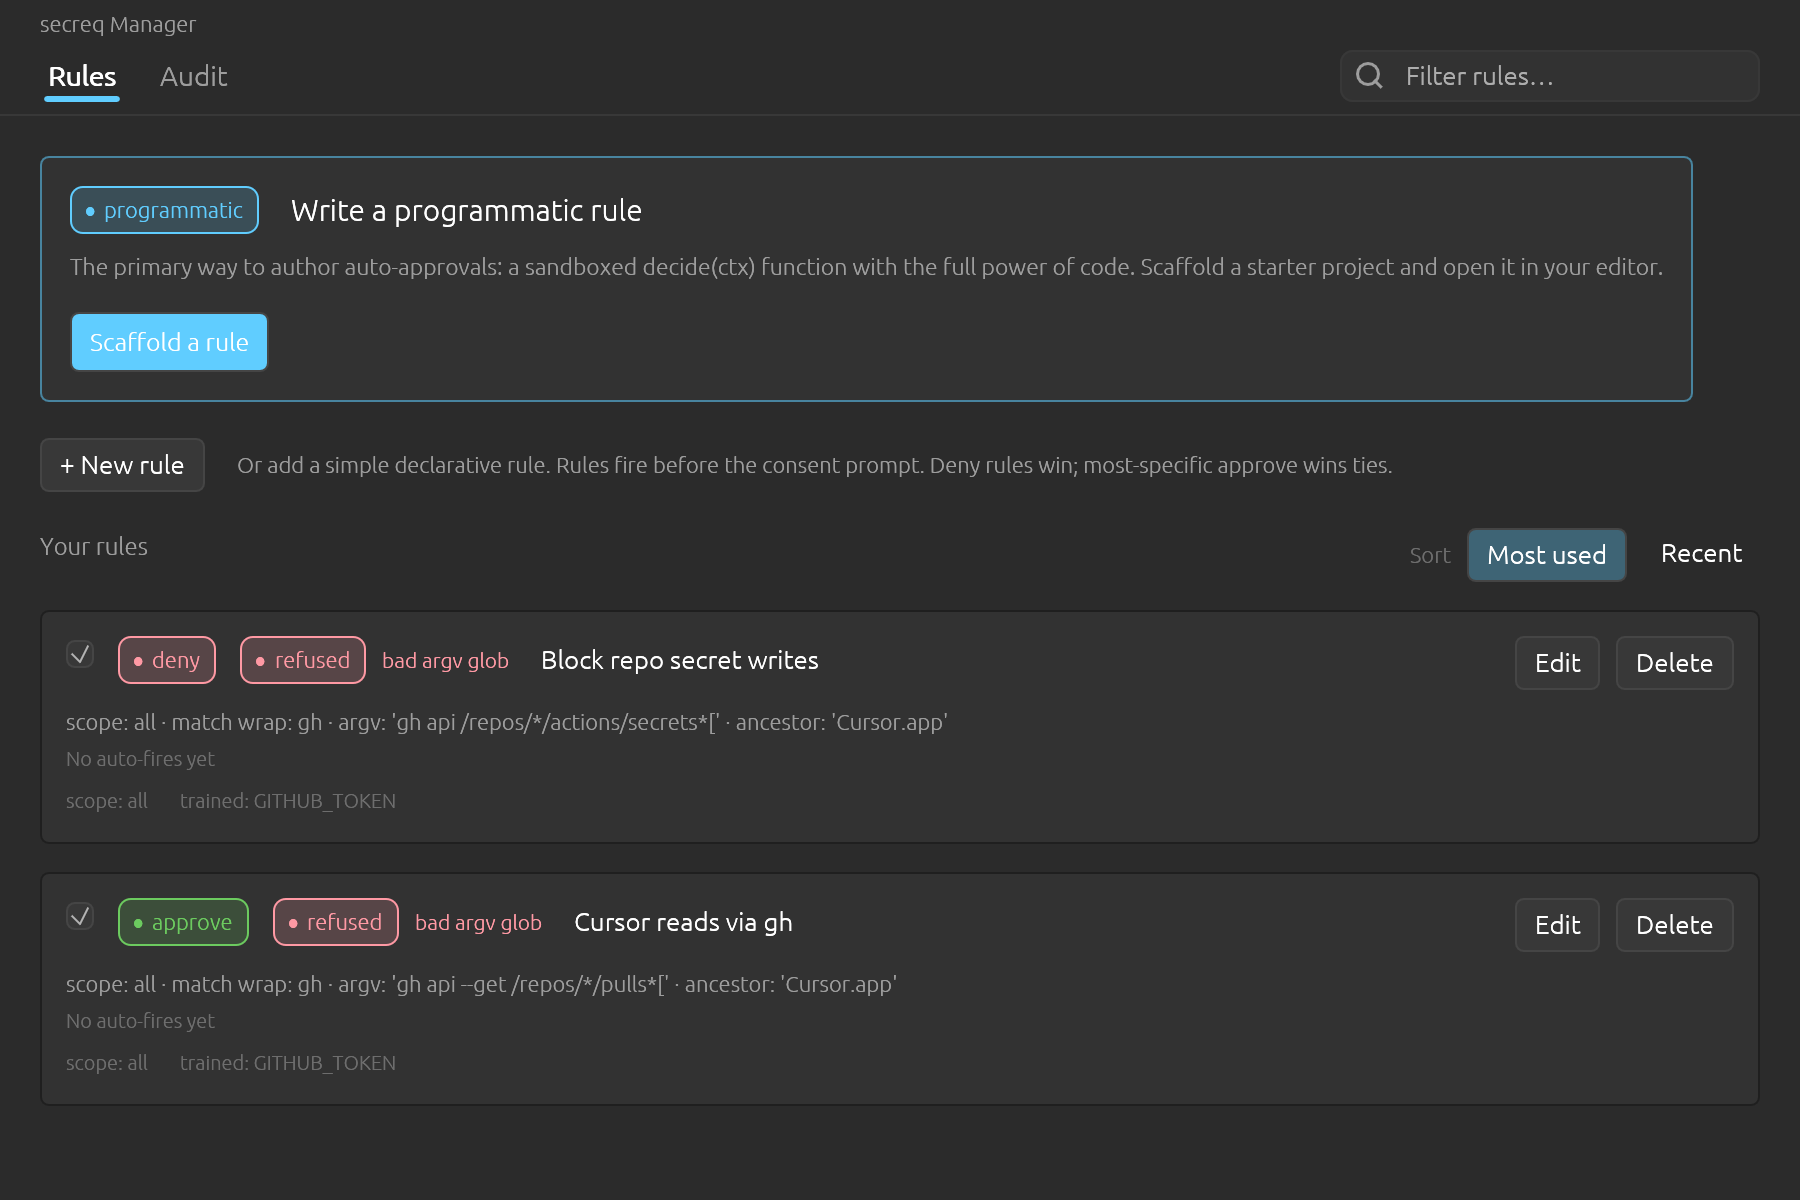This screenshot has width=1800, height=1200.
Task: Edit the Block repo secret writes rule
Action: (x=1557, y=663)
